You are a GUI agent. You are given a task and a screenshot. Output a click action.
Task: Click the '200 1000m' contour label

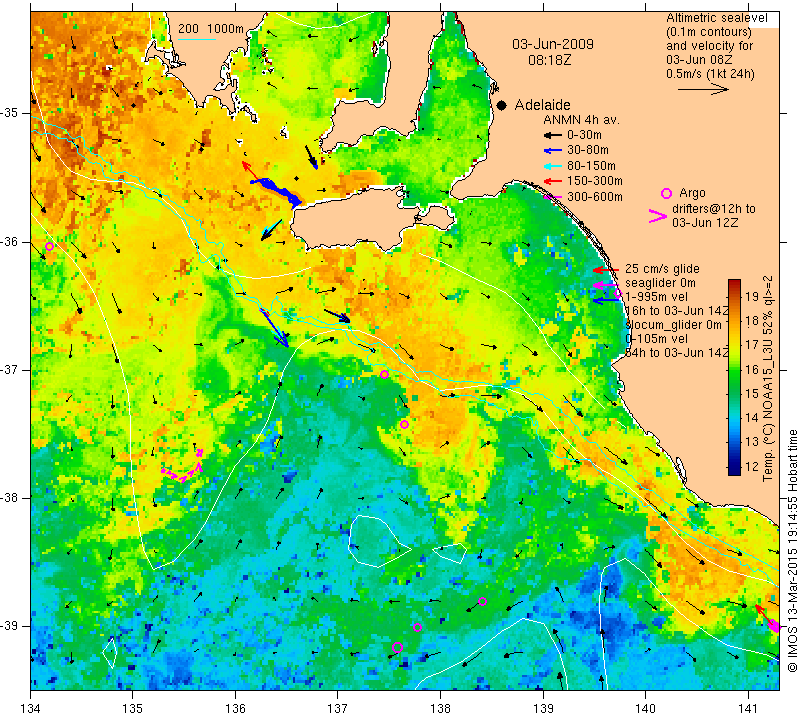(211, 29)
